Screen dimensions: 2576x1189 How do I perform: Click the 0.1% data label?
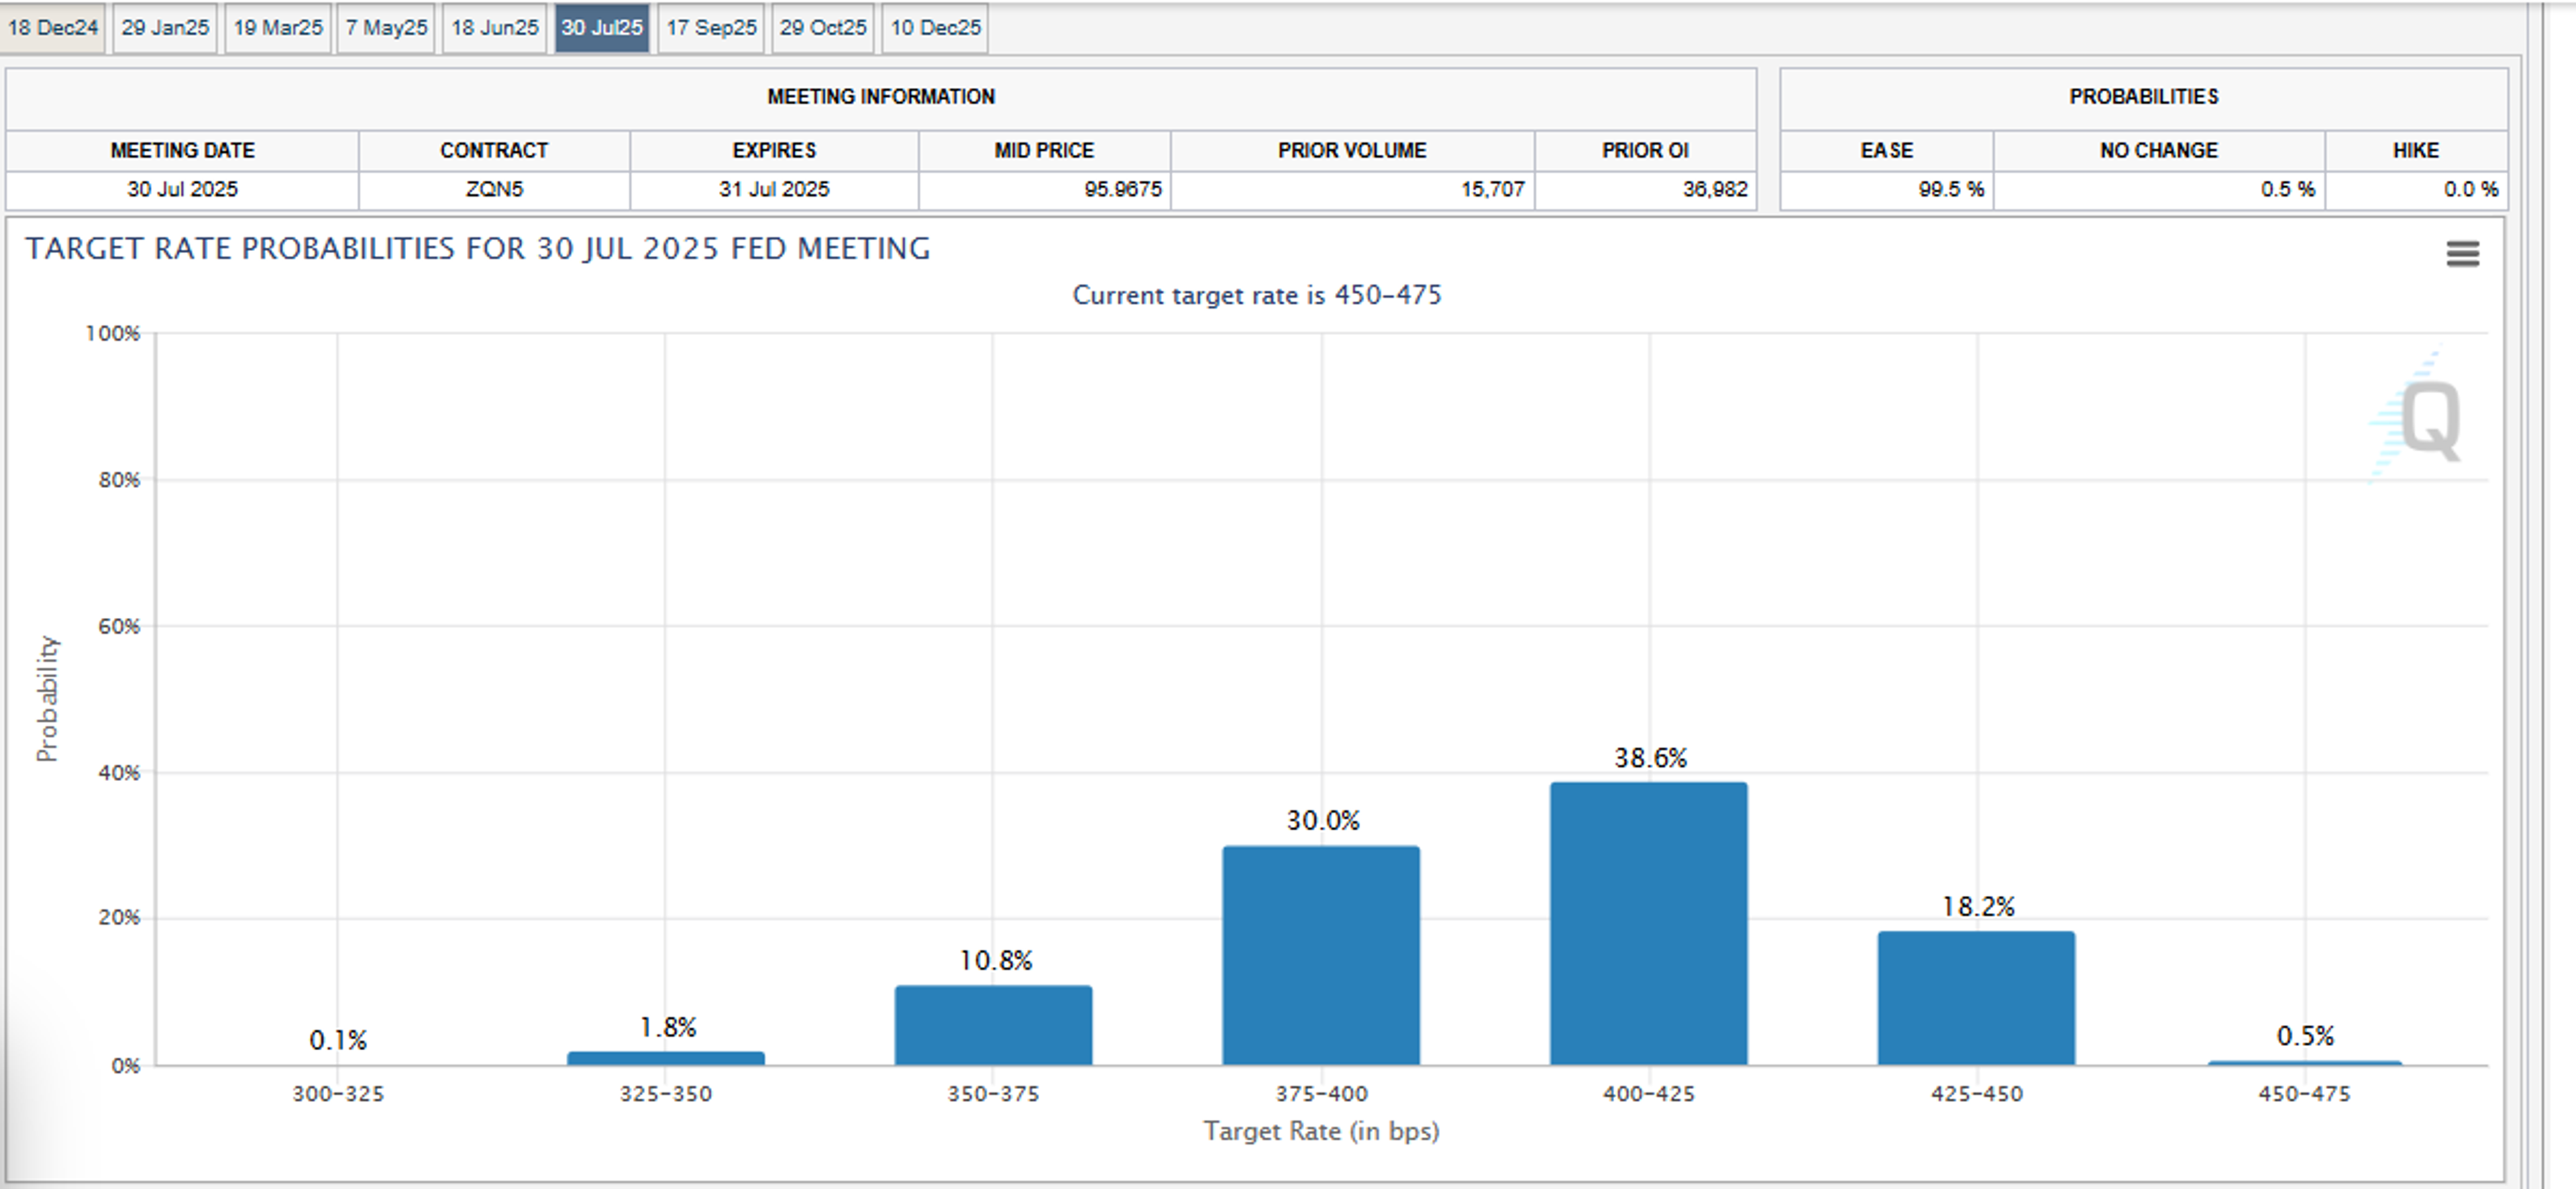click(x=338, y=1041)
